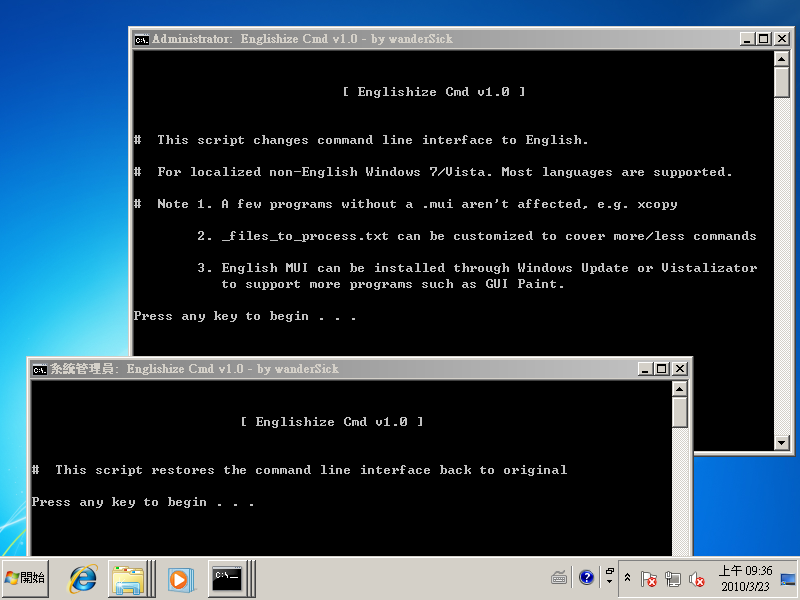Launch Internet Explorer from the taskbar
800x600 pixels.
(83, 579)
